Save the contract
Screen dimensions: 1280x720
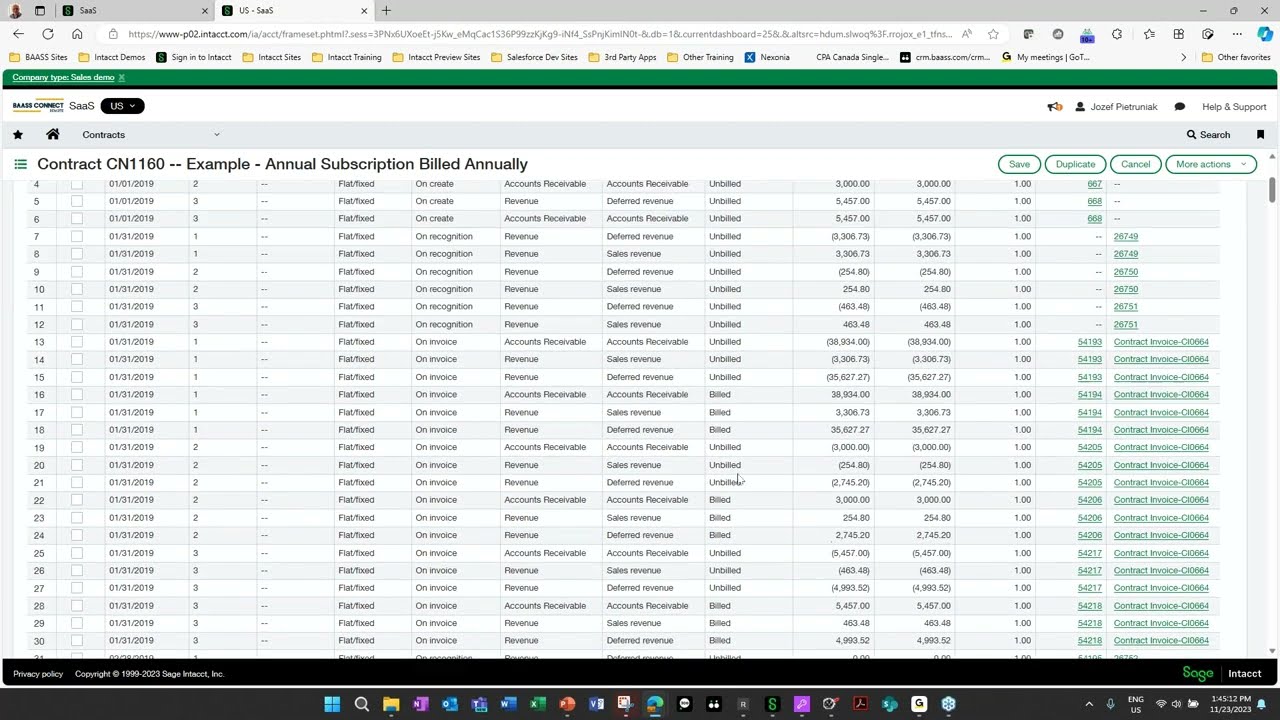pyautogui.click(x=1019, y=164)
